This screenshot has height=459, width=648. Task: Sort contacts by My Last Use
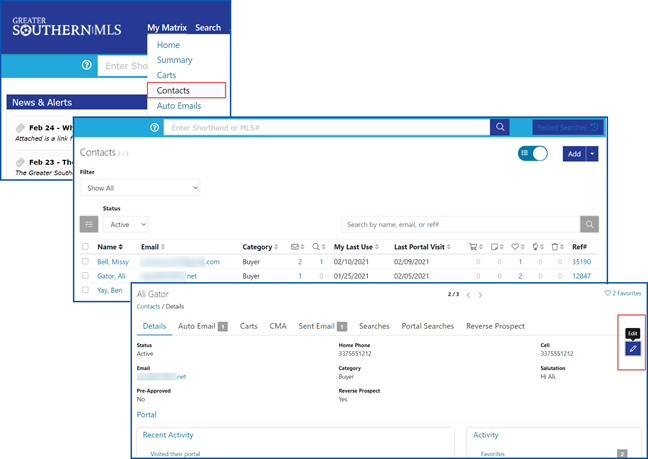pos(356,247)
